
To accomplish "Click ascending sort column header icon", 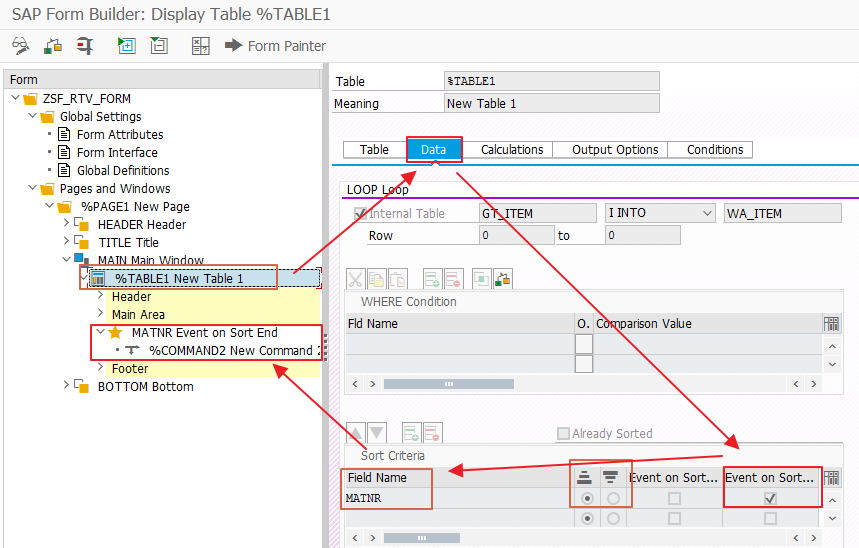I will (585, 478).
